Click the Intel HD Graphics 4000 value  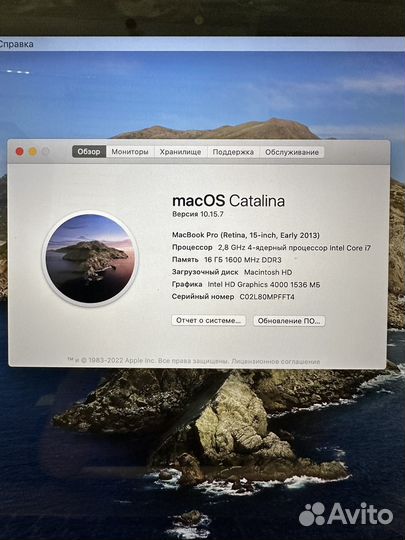click(x=264, y=284)
